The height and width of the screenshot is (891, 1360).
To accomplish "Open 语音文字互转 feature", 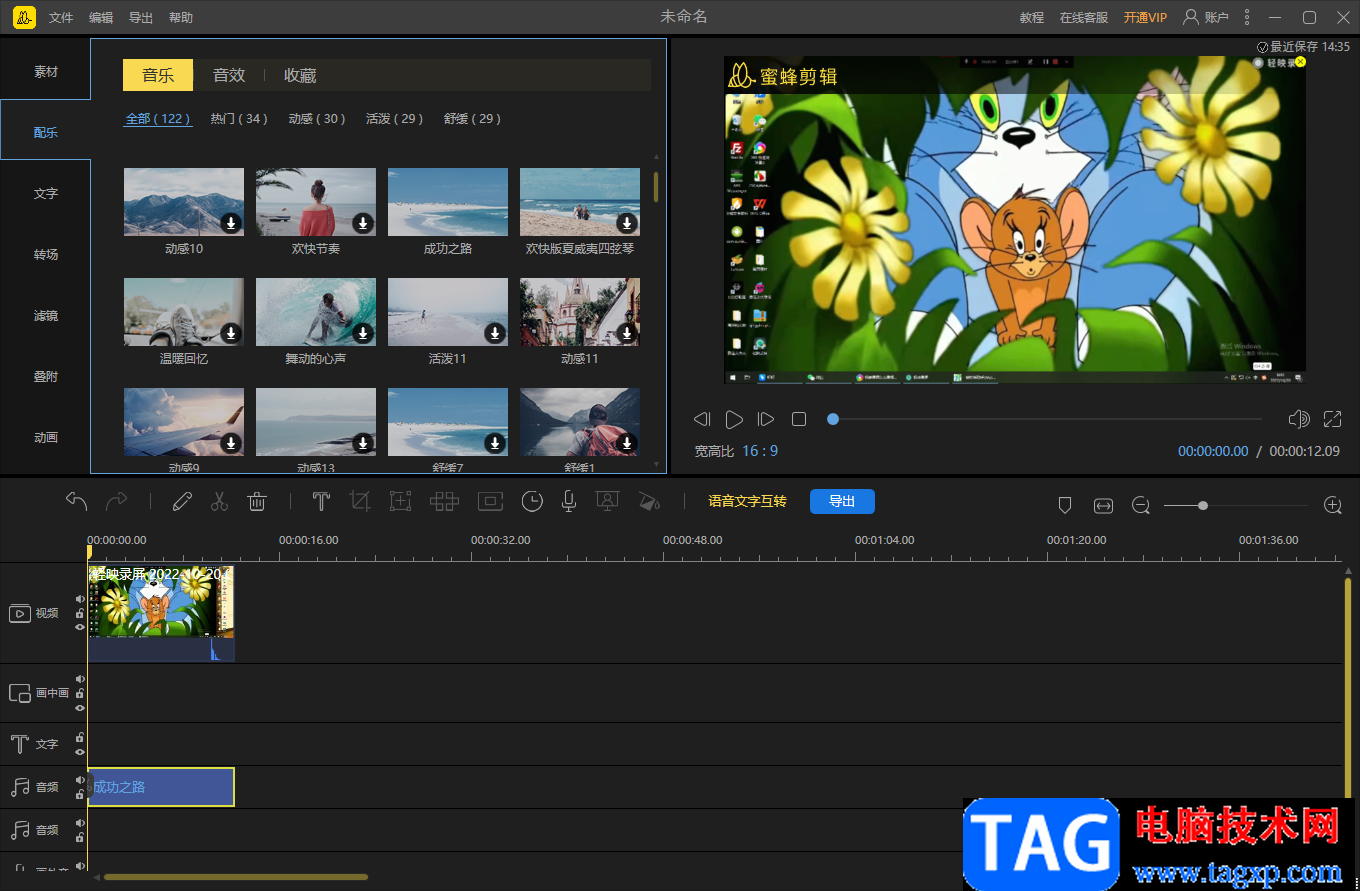I will coord(747,501).
